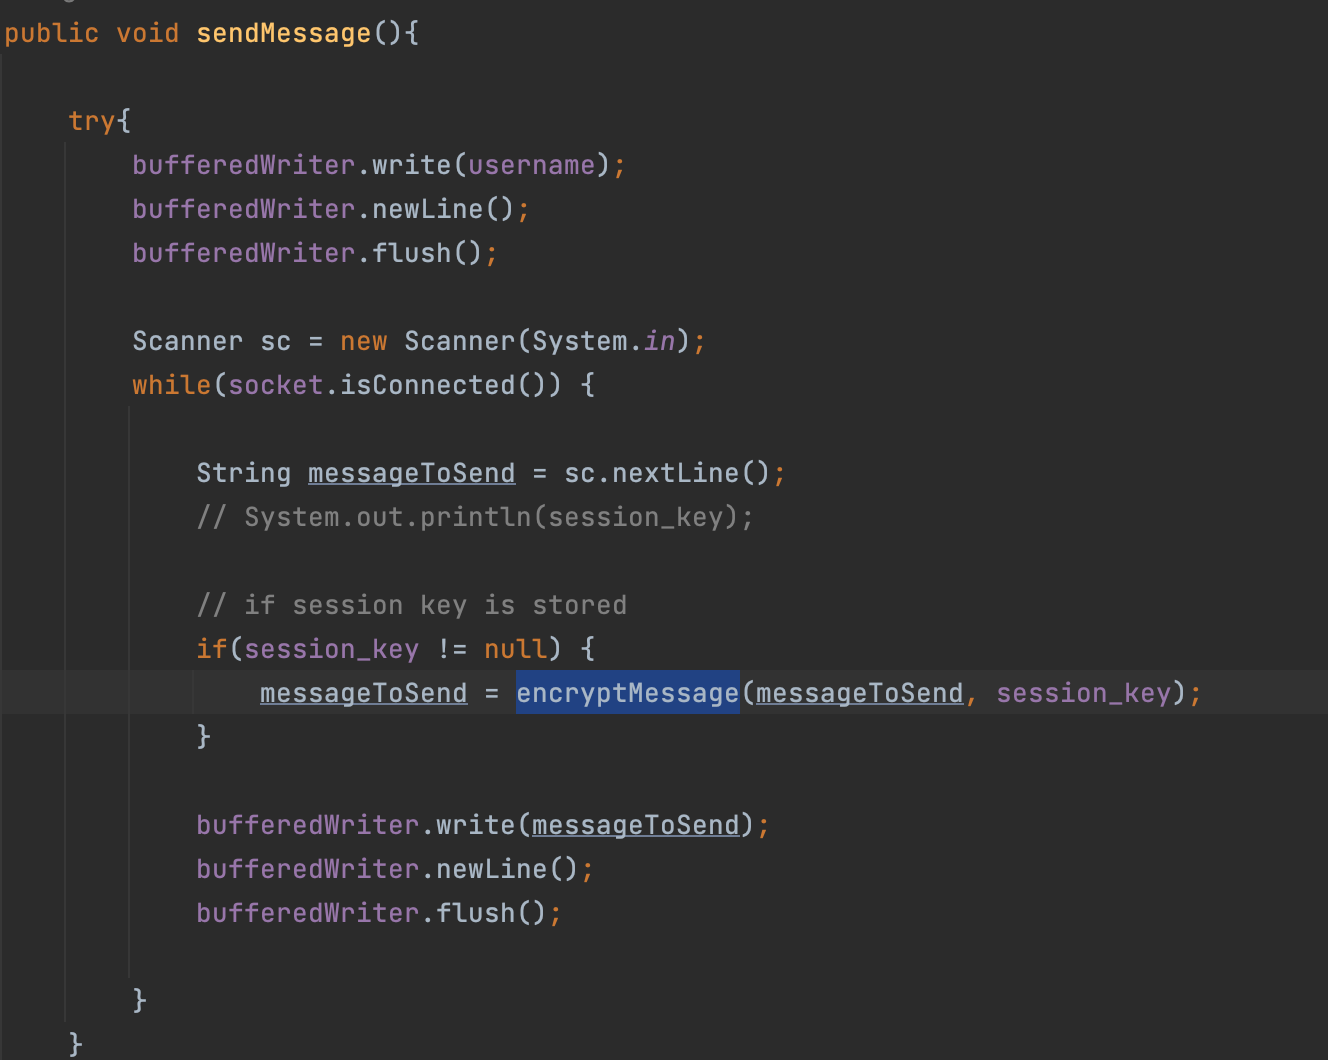Viewport: 1328px width, 1060px height.
Task: Click messageToSend argument inside encryptMessage parentheses
Action: [x=860, y=693]
